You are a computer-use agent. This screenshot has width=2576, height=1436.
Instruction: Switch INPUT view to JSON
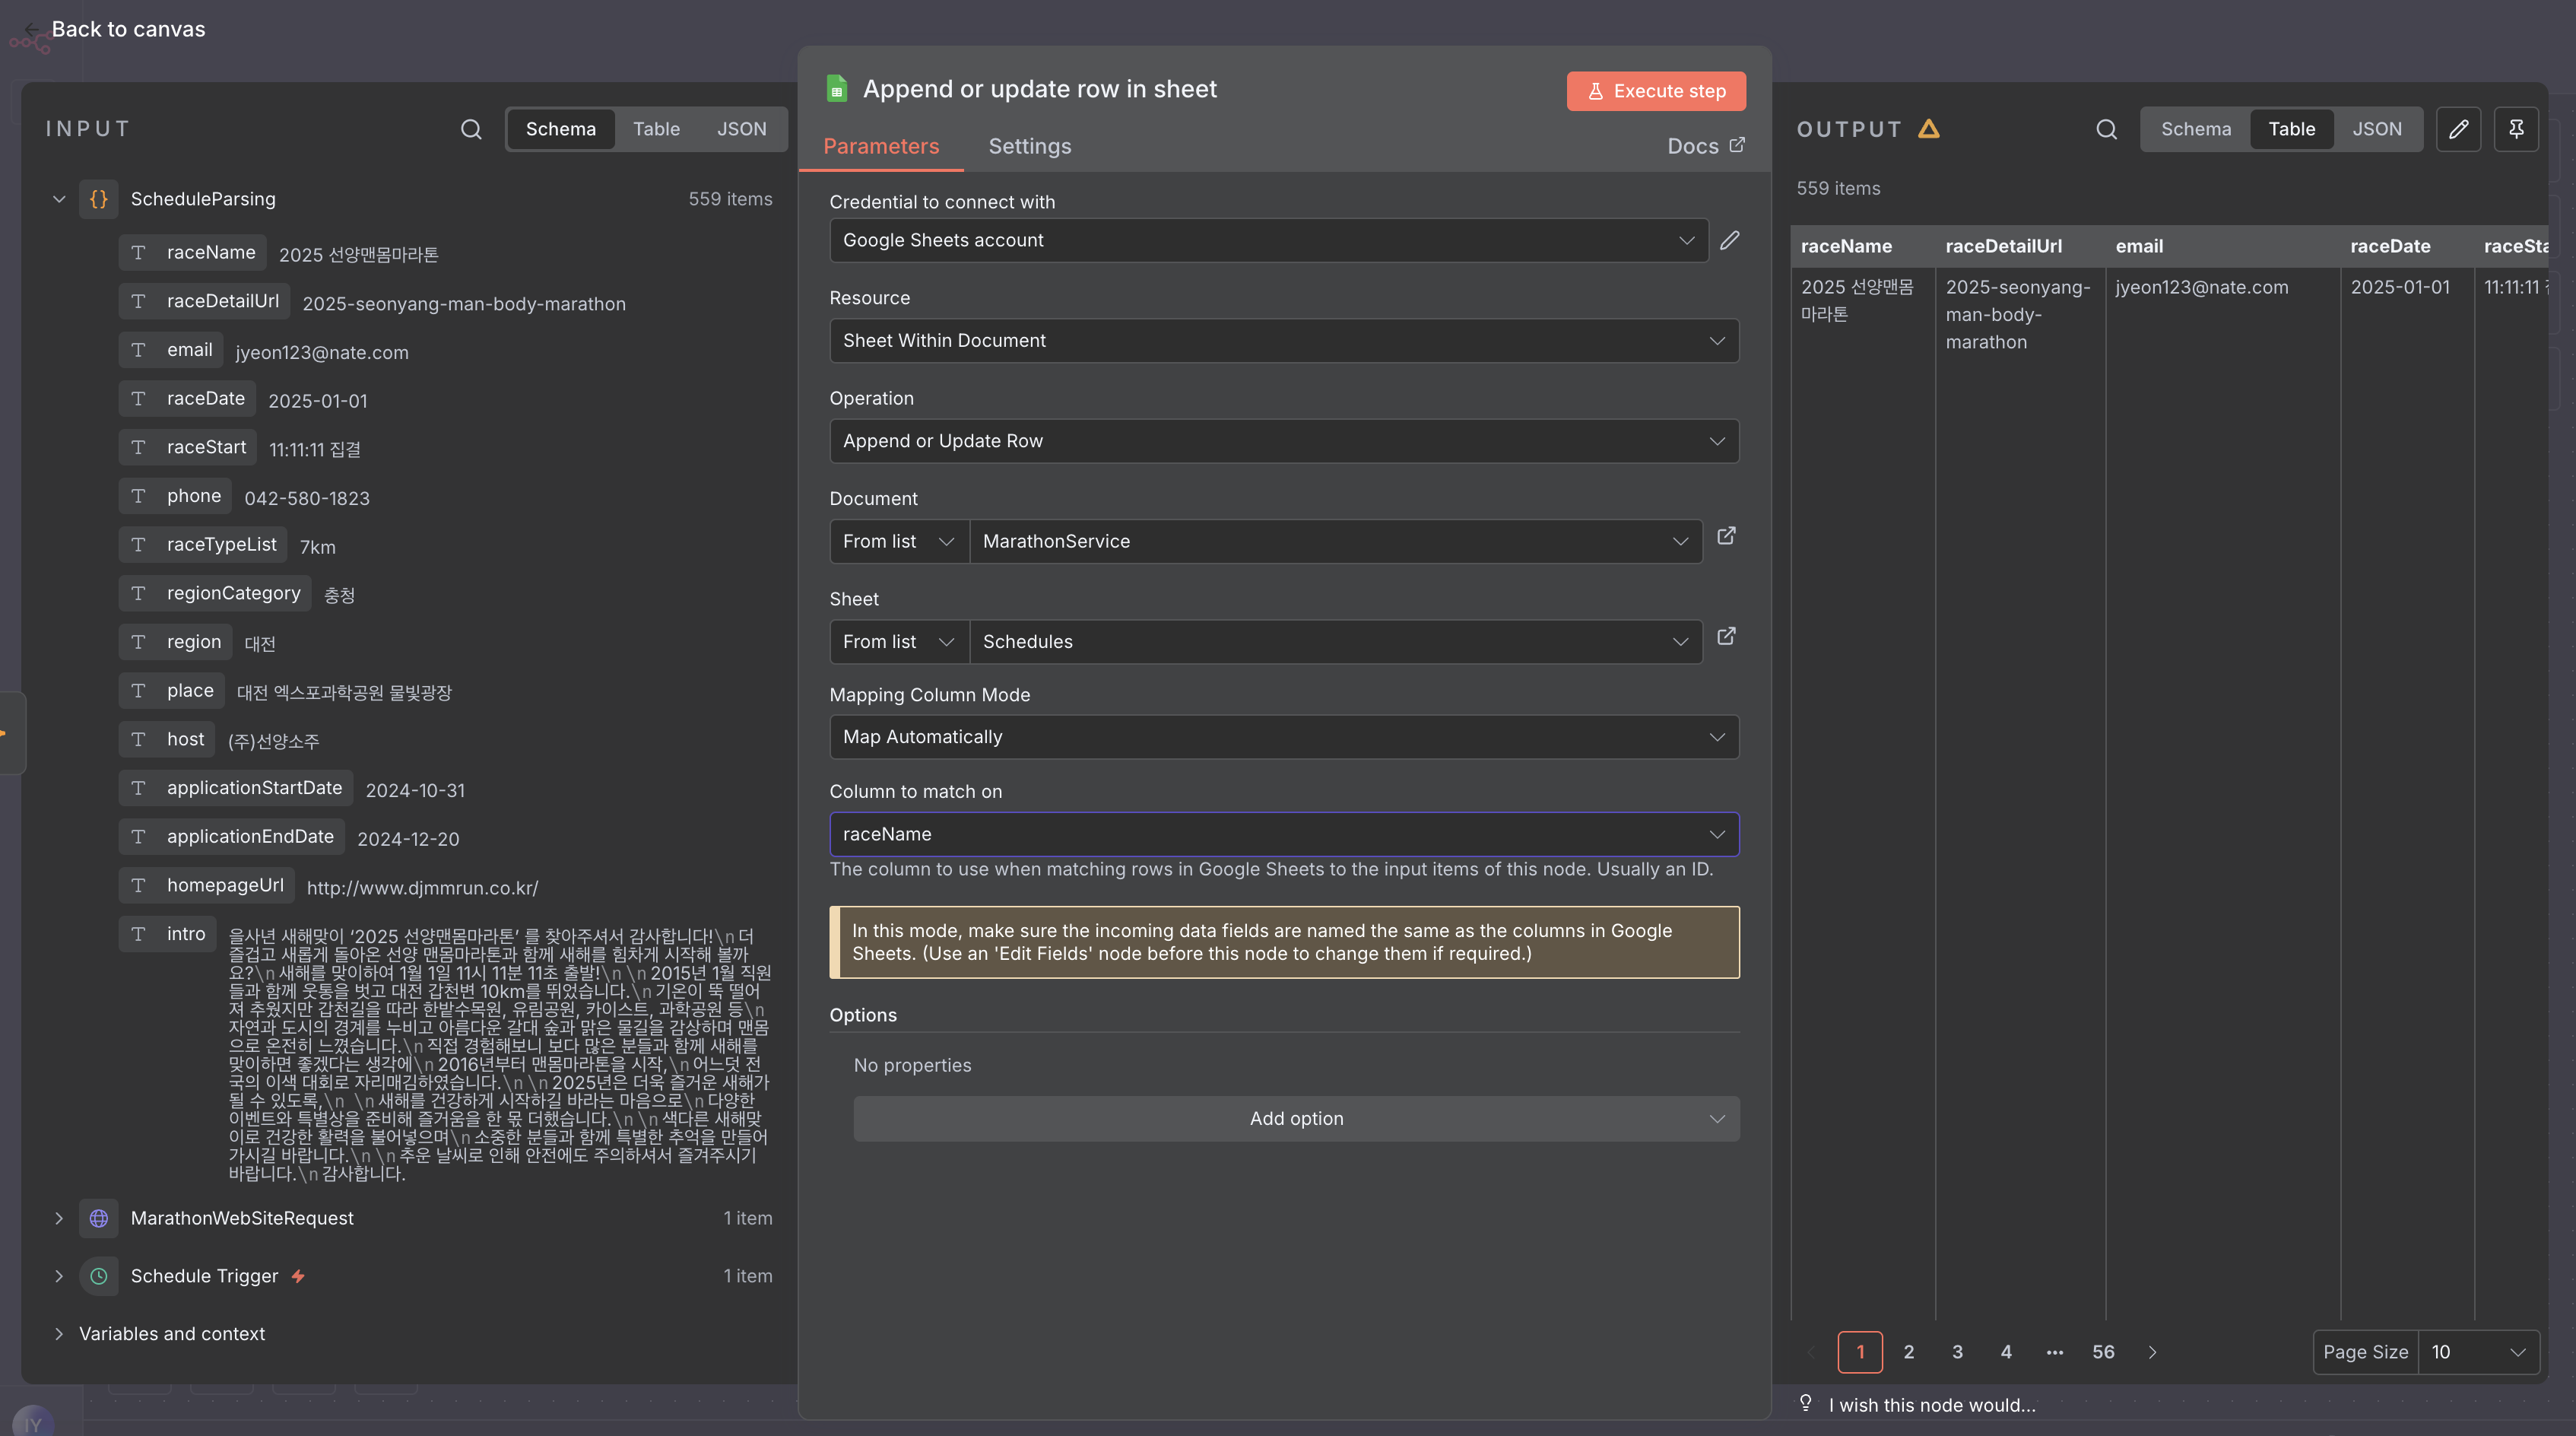tap(741, 129)
